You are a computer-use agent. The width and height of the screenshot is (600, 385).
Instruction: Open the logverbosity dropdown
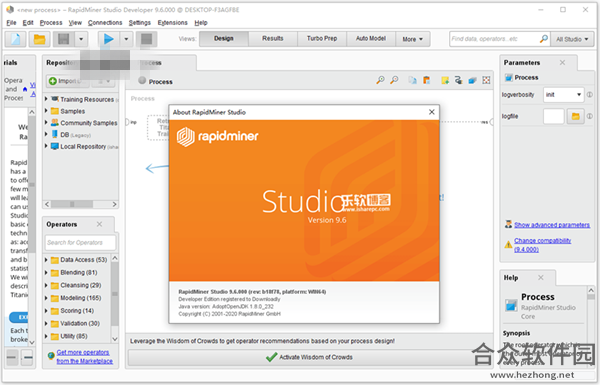563,95
